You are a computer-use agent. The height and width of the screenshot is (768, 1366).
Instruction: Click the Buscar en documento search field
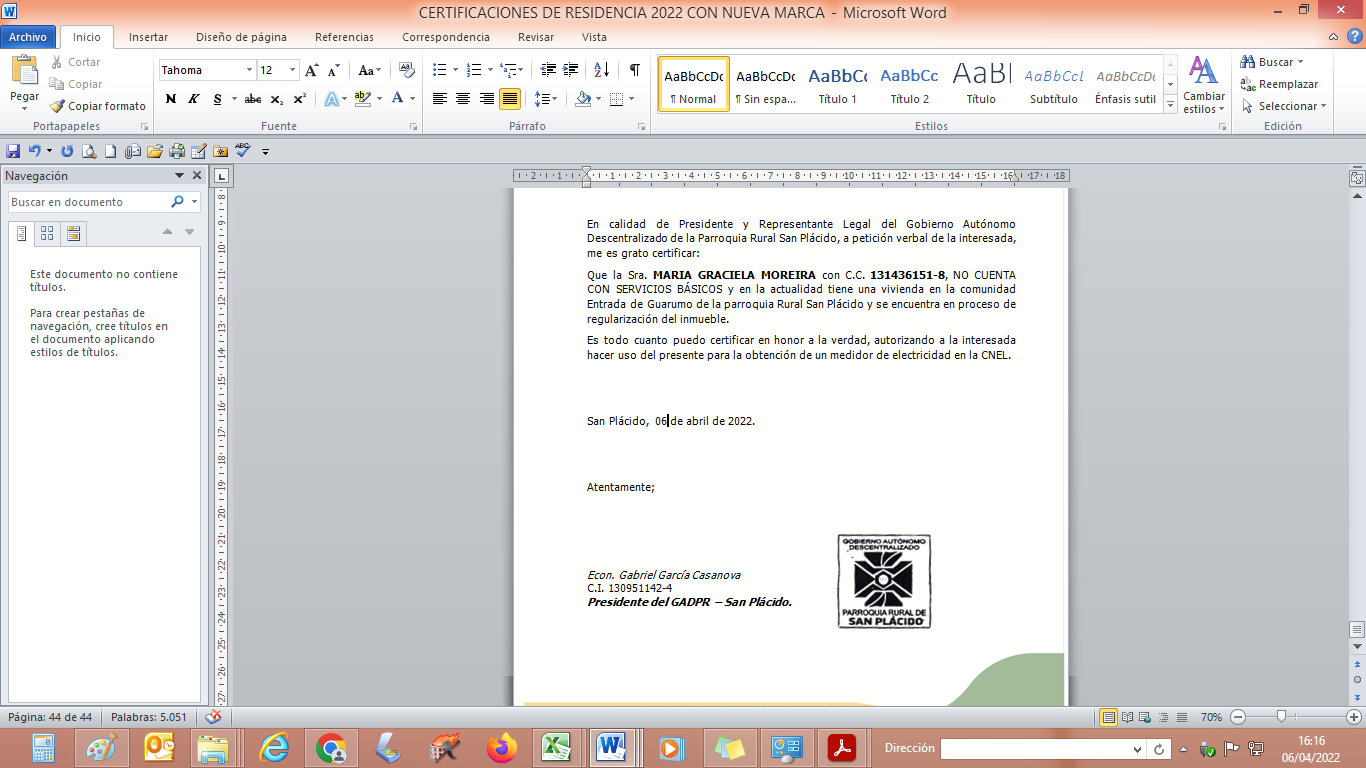point(88,202)
